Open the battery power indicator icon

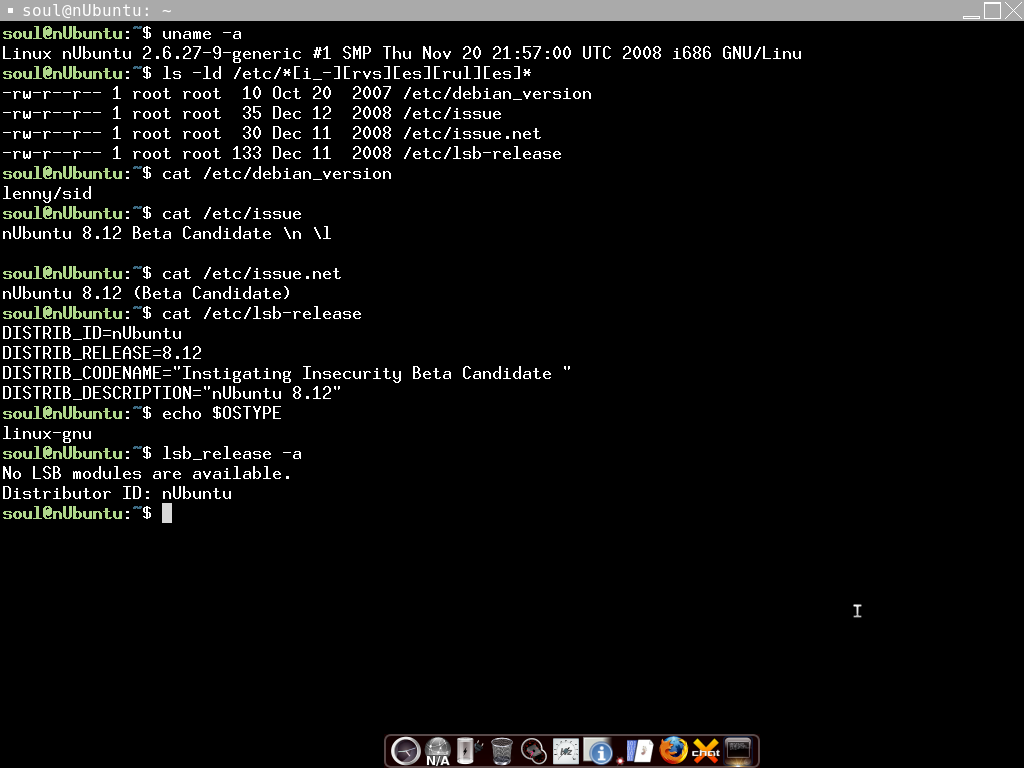coord(469,751)
